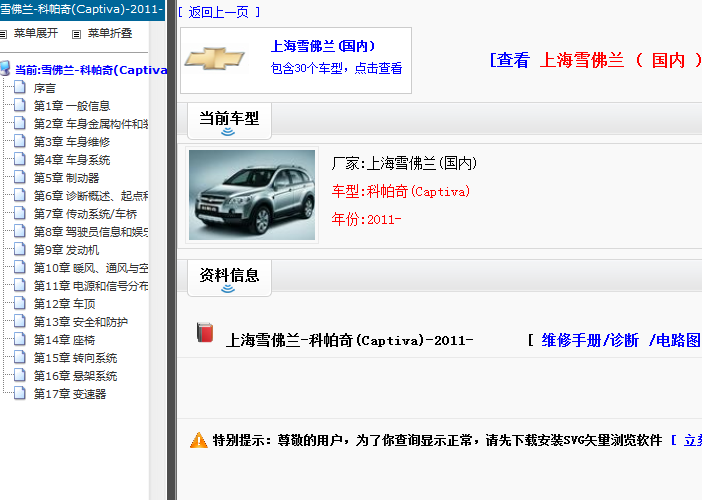Click the page icon beside 第5章 制动器
This screenshot has width=702, height=500.
pos(20,177)
